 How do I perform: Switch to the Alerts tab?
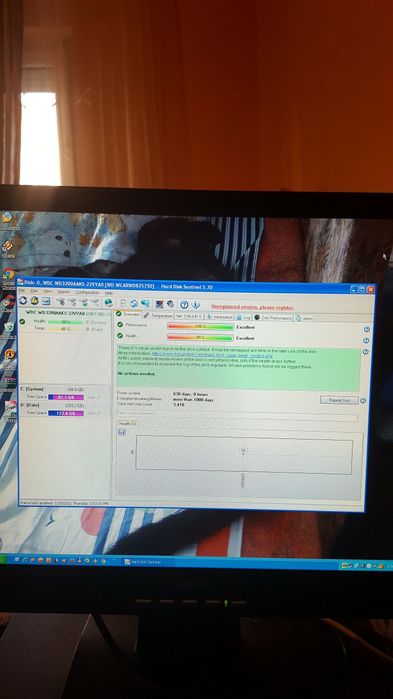[x=304, y=318]
